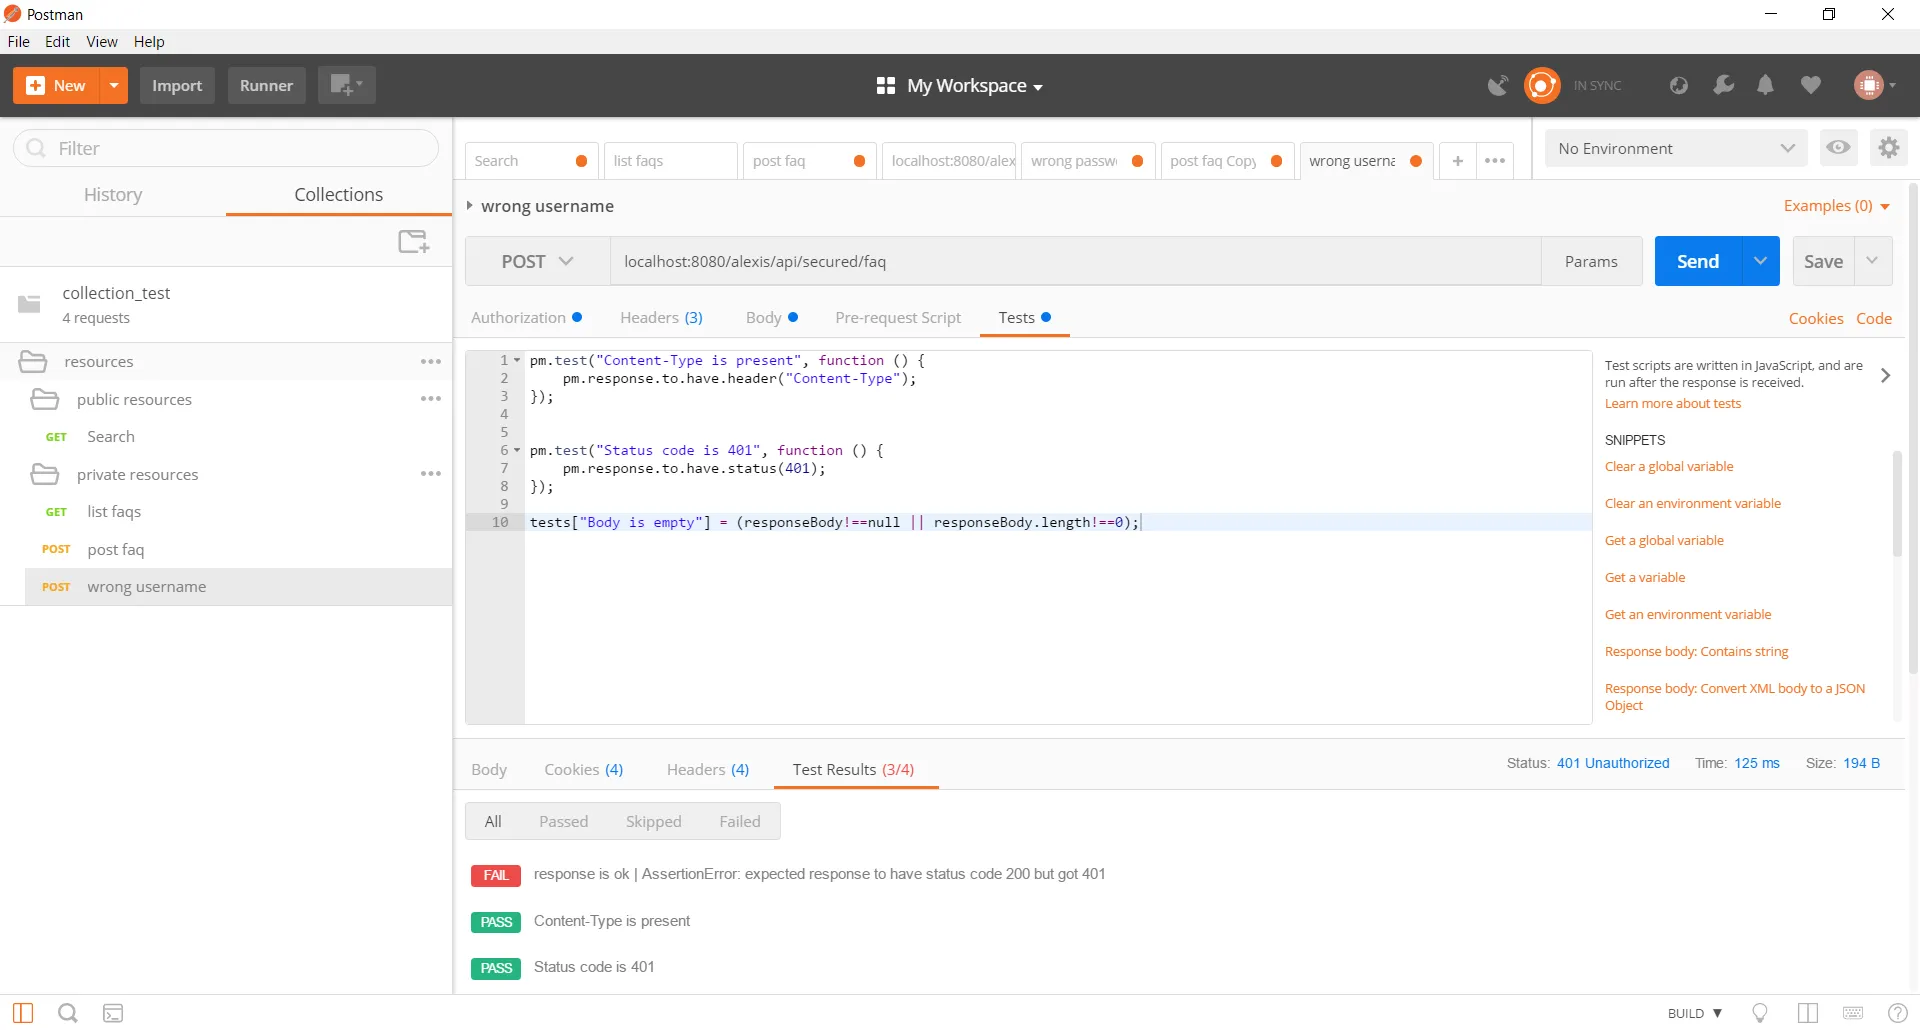Image resolution: width=1920 pixels, height=1030 pixels.
Task: Toggle two-pane view in status bar
Action: pyautogui.click(x=1807, y=1013)
